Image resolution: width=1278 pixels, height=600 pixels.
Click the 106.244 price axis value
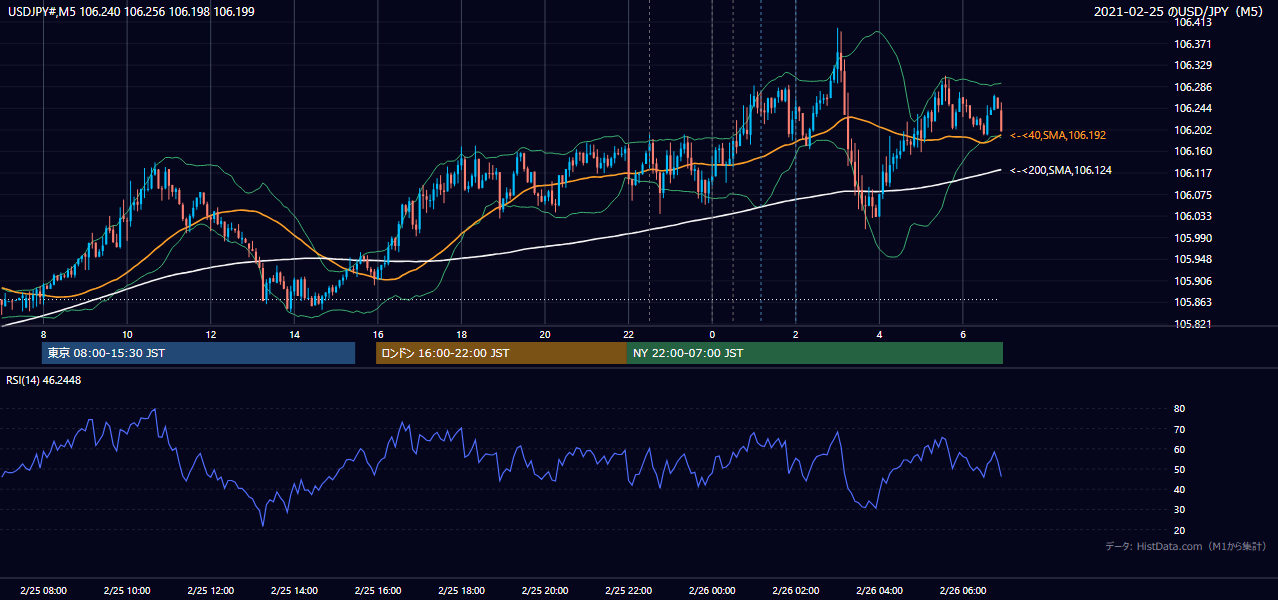click(x=1193, y=108)
